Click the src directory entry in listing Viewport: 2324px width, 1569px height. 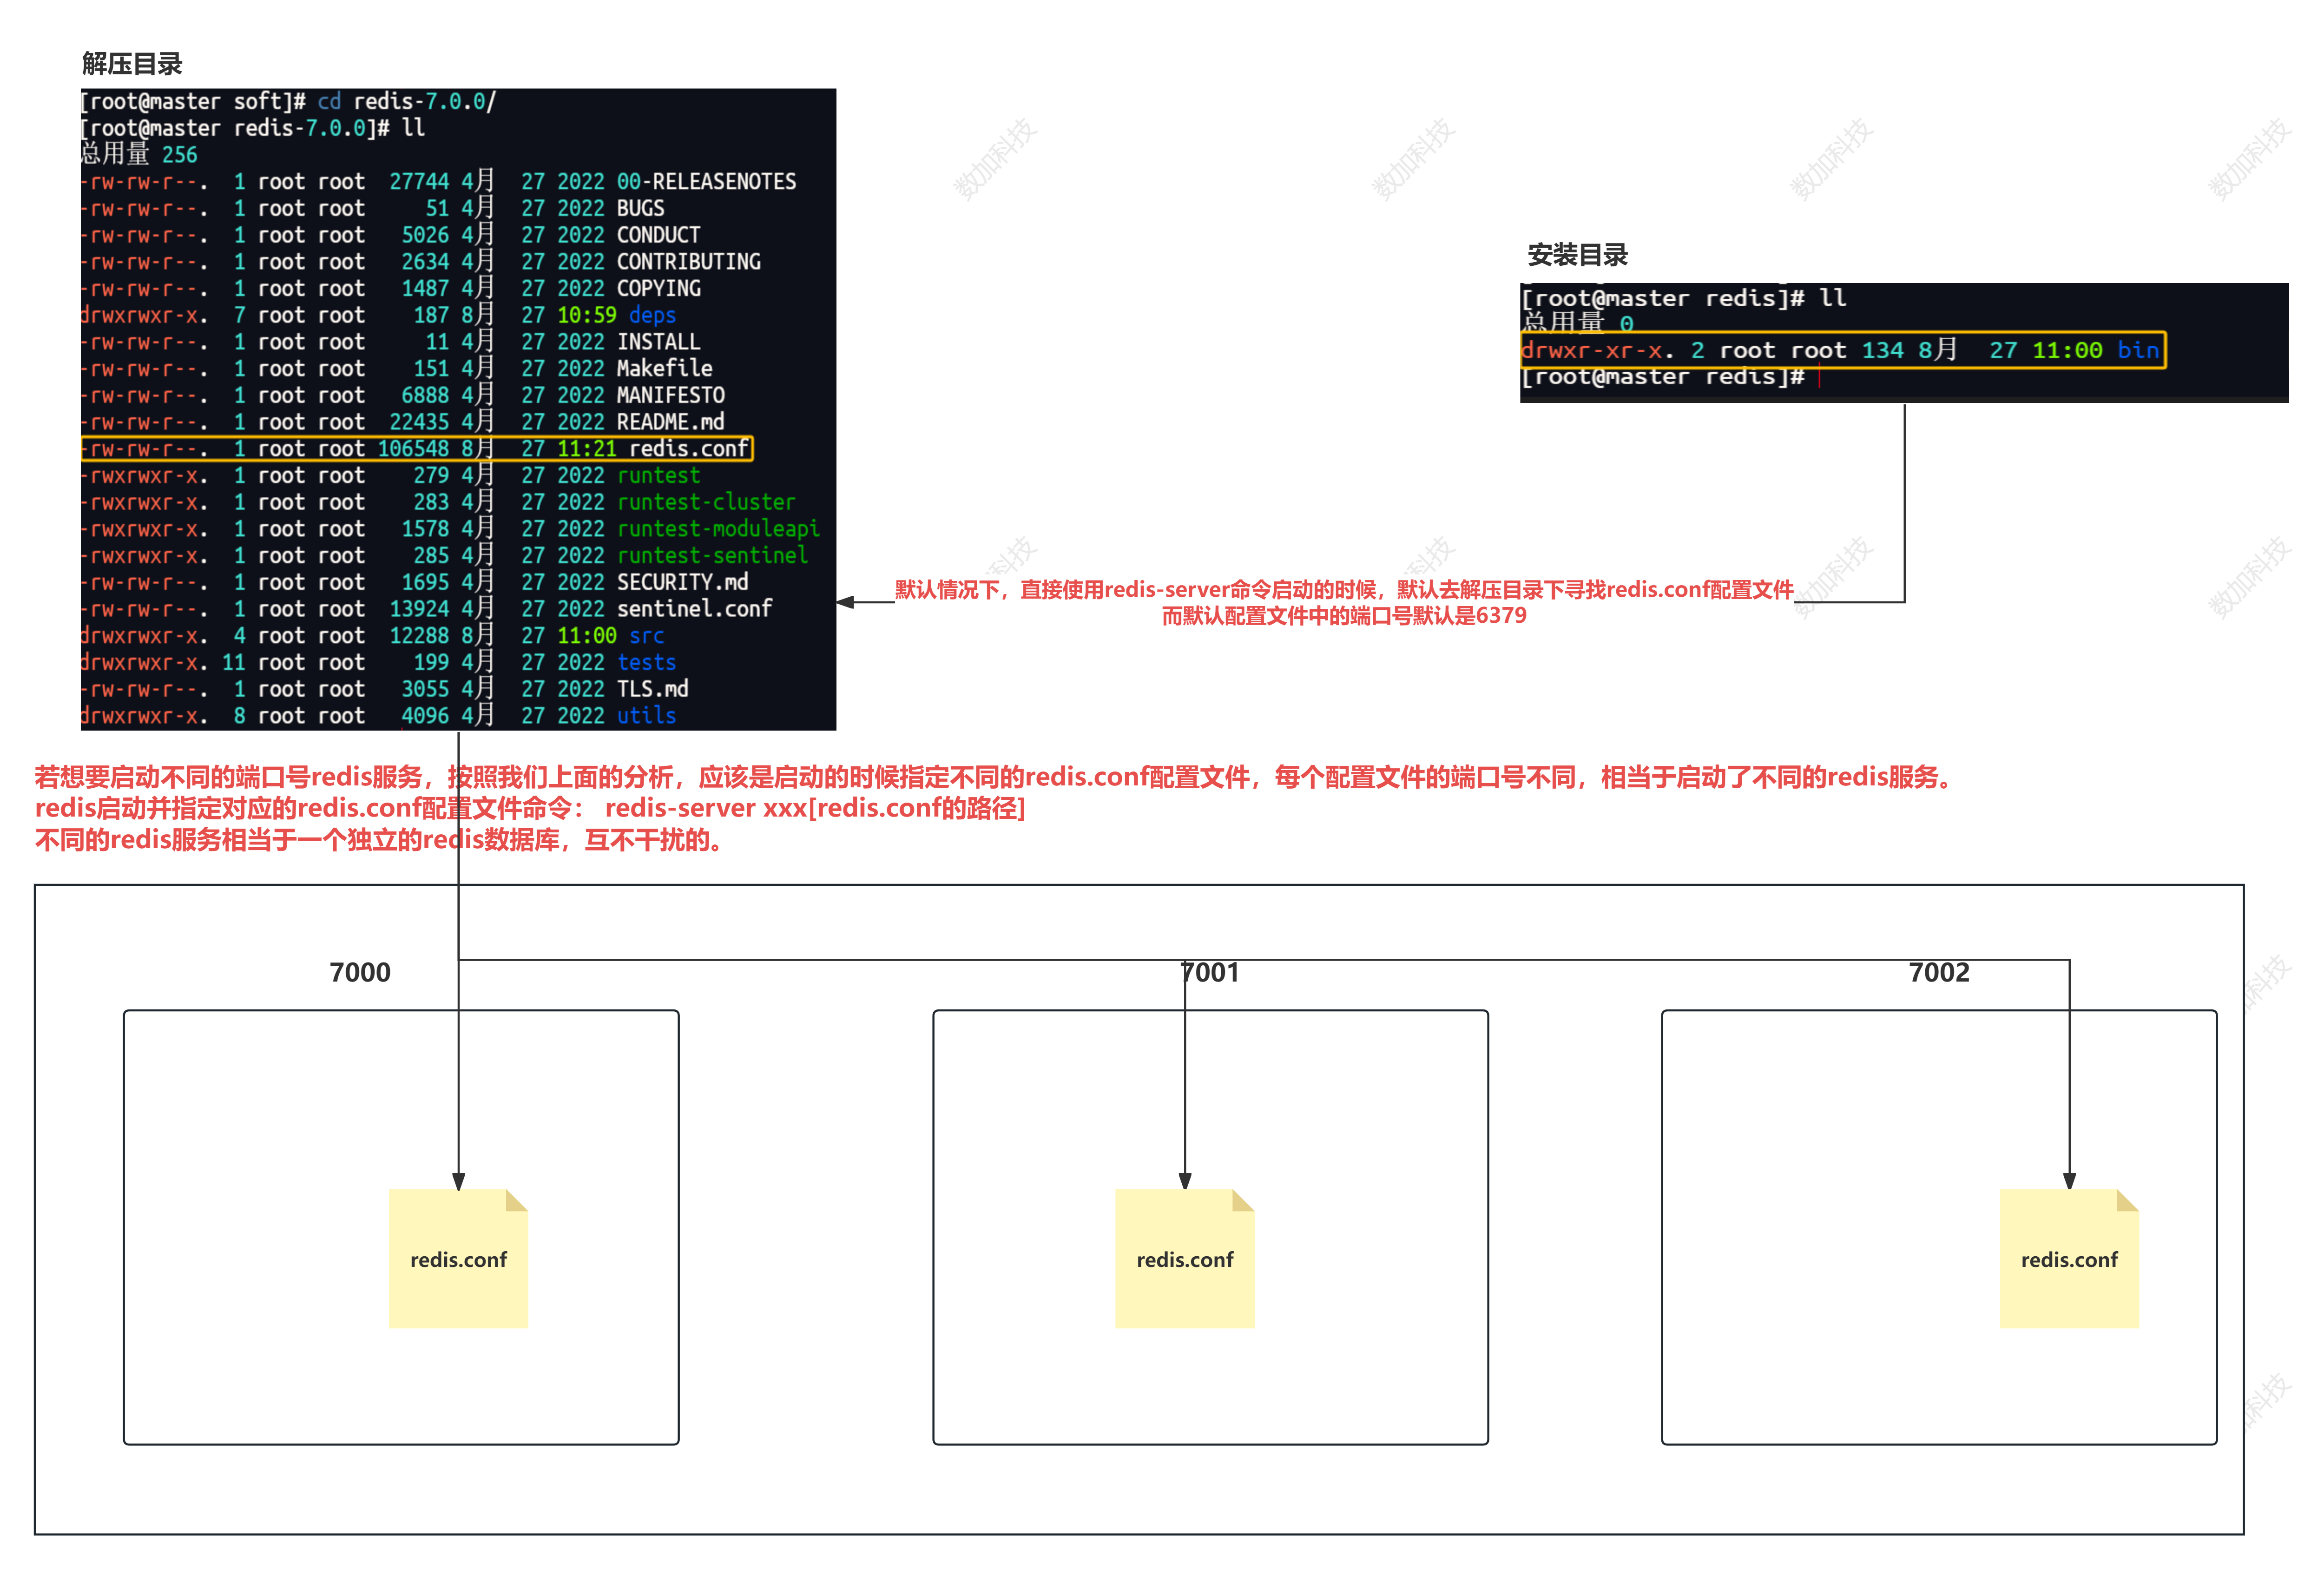pos(646,636)
